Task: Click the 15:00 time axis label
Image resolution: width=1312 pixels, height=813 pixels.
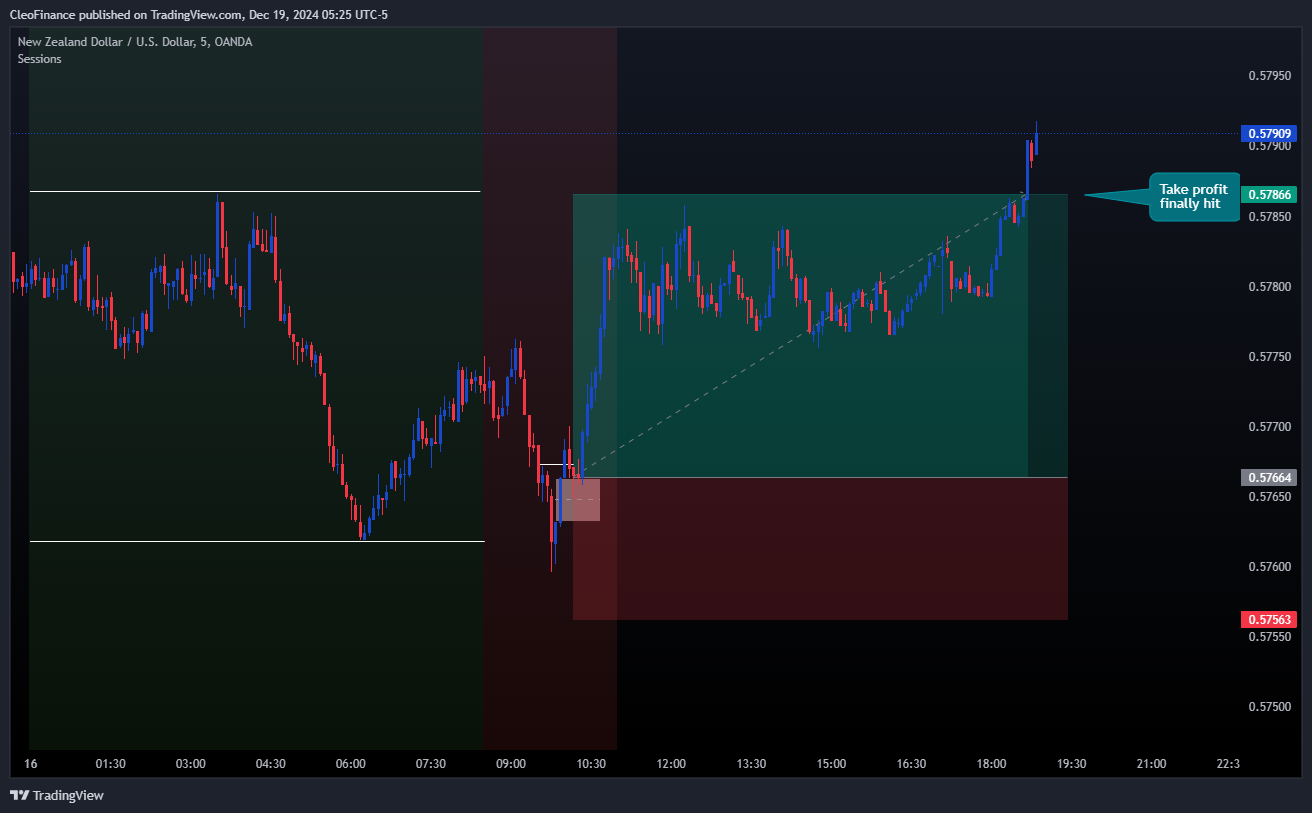Action: point(831,764)
